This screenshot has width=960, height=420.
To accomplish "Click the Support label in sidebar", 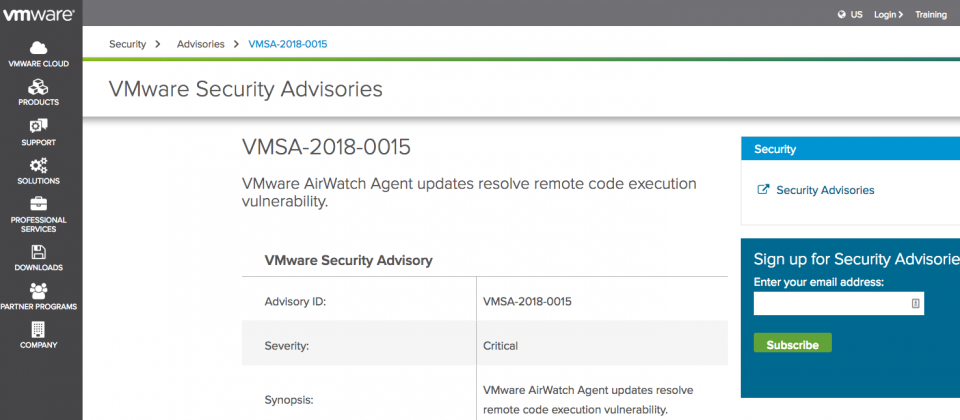I will (x=39, y=143).
